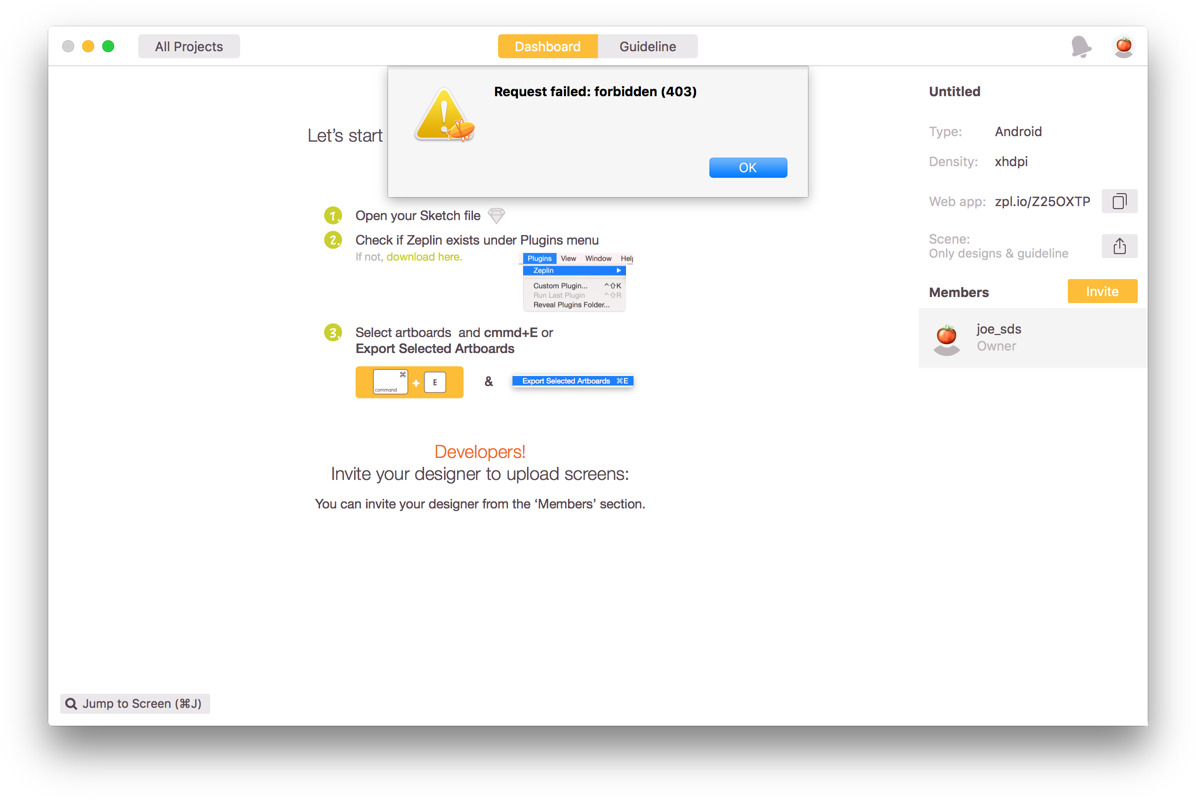Invite a member with Invite button
This screenshot has width=1196, height=800.
coord(1102,291)
